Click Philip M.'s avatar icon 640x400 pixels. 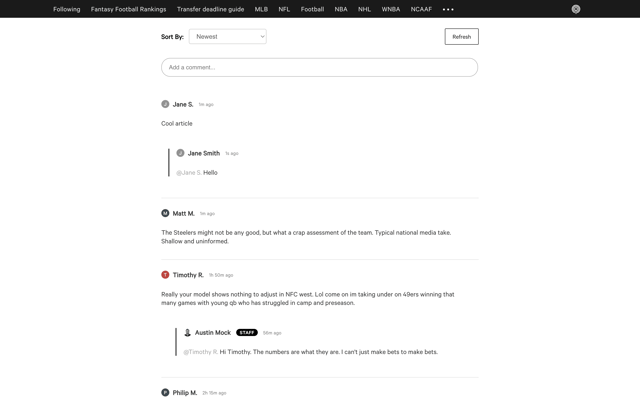pos(165,392)
